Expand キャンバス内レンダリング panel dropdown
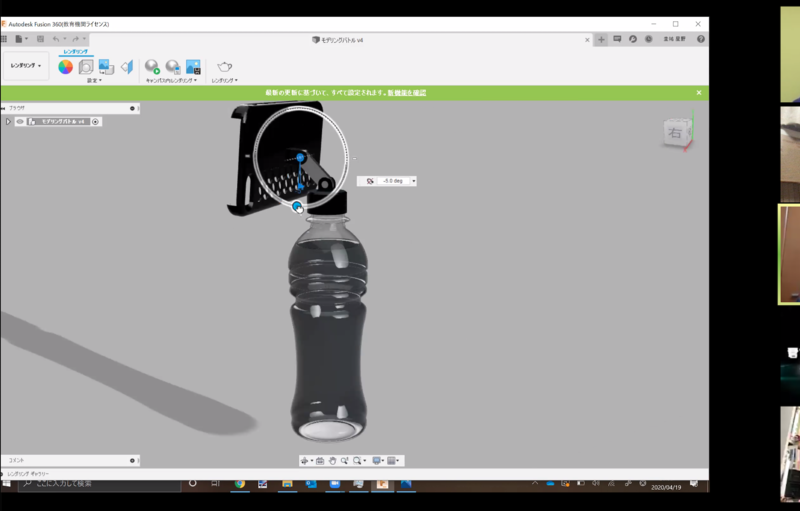800x511 pixels. tap(171, 81)
